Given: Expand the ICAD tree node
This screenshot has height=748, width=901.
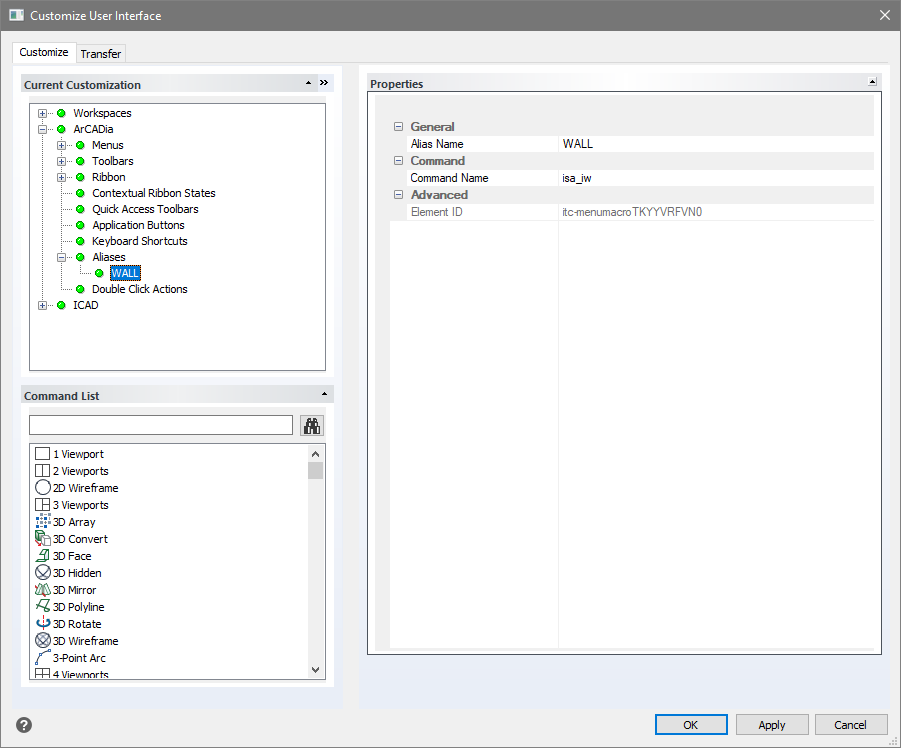Looking at the screenshot, I should (42, 306).
